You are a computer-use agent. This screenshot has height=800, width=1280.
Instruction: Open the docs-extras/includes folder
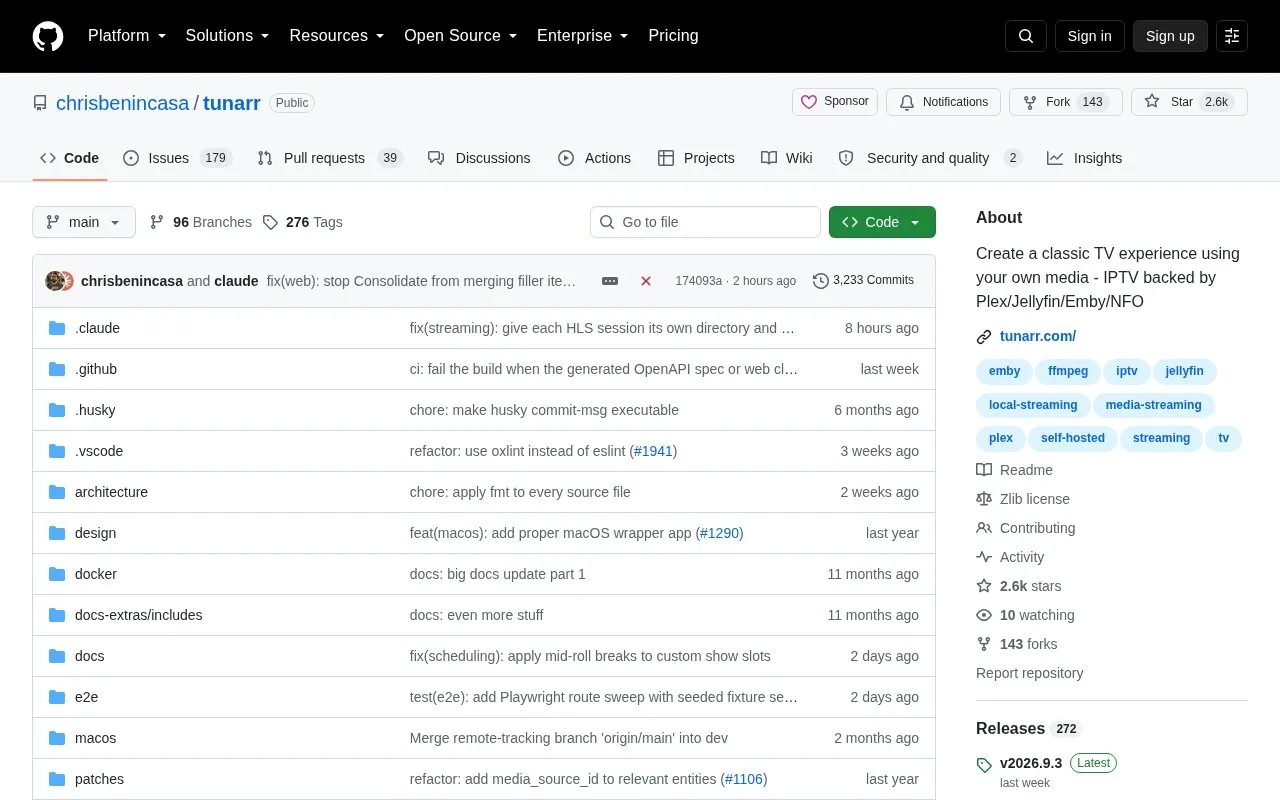tap(139, 615)
